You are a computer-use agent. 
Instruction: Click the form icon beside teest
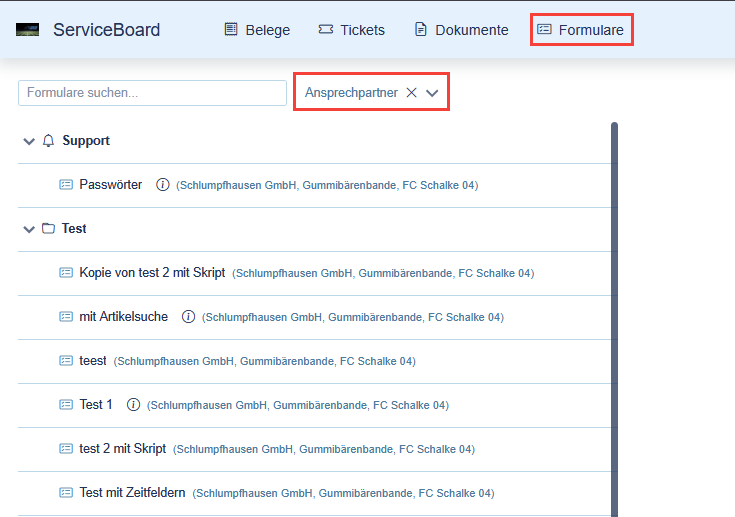pos(66,360)
